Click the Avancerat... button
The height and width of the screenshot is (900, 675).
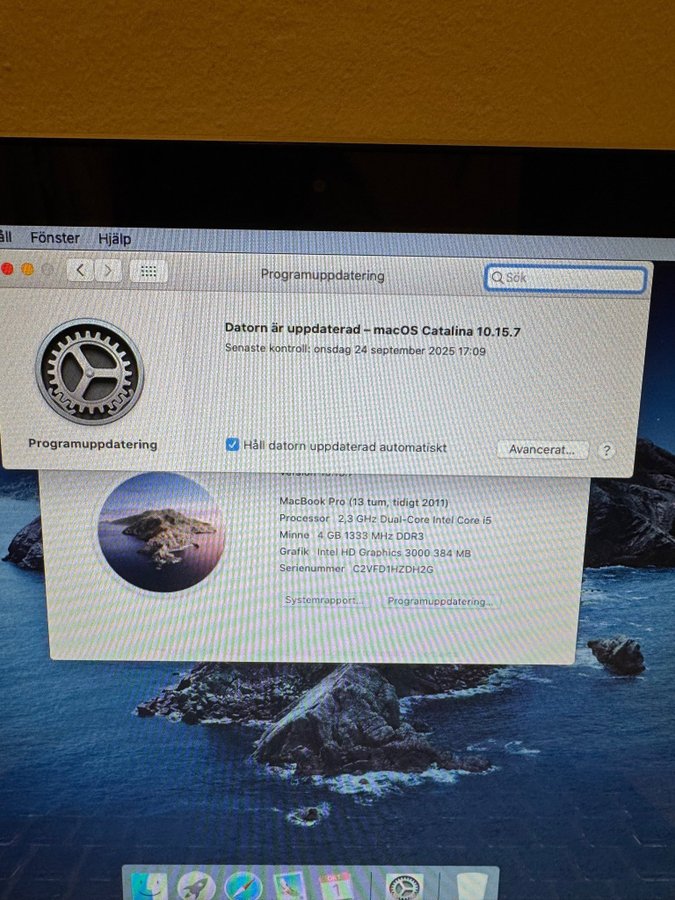coord(541,450)
